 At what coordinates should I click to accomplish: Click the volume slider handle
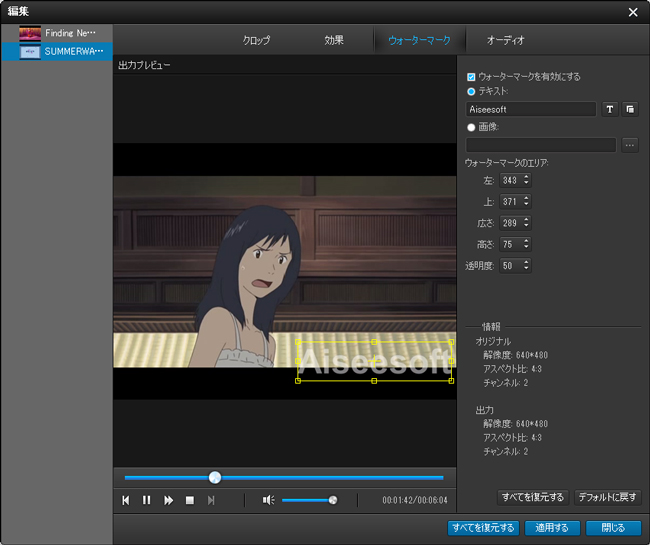coord(333,500)
